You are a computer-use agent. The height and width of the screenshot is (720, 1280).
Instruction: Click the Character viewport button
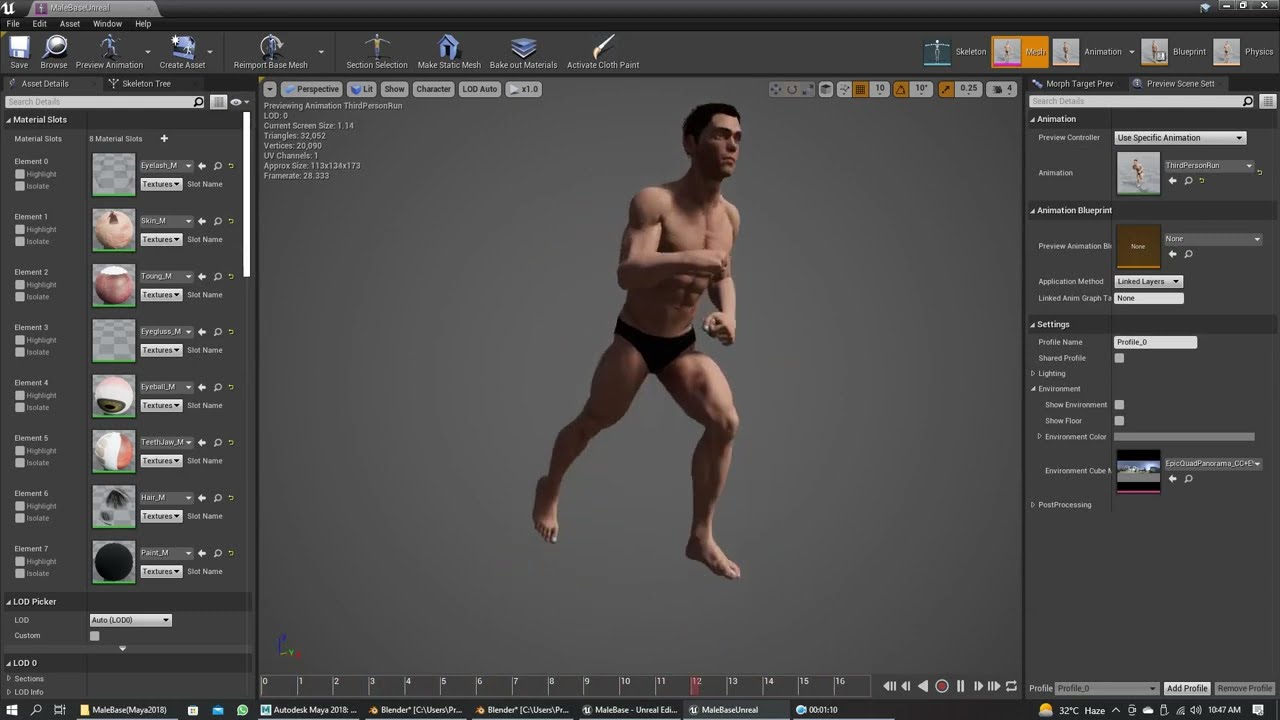(x=433, y=89)
